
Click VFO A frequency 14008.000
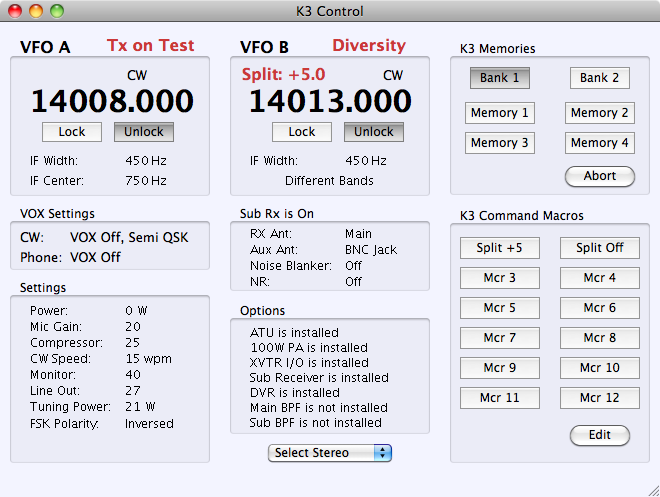(112, 101)
